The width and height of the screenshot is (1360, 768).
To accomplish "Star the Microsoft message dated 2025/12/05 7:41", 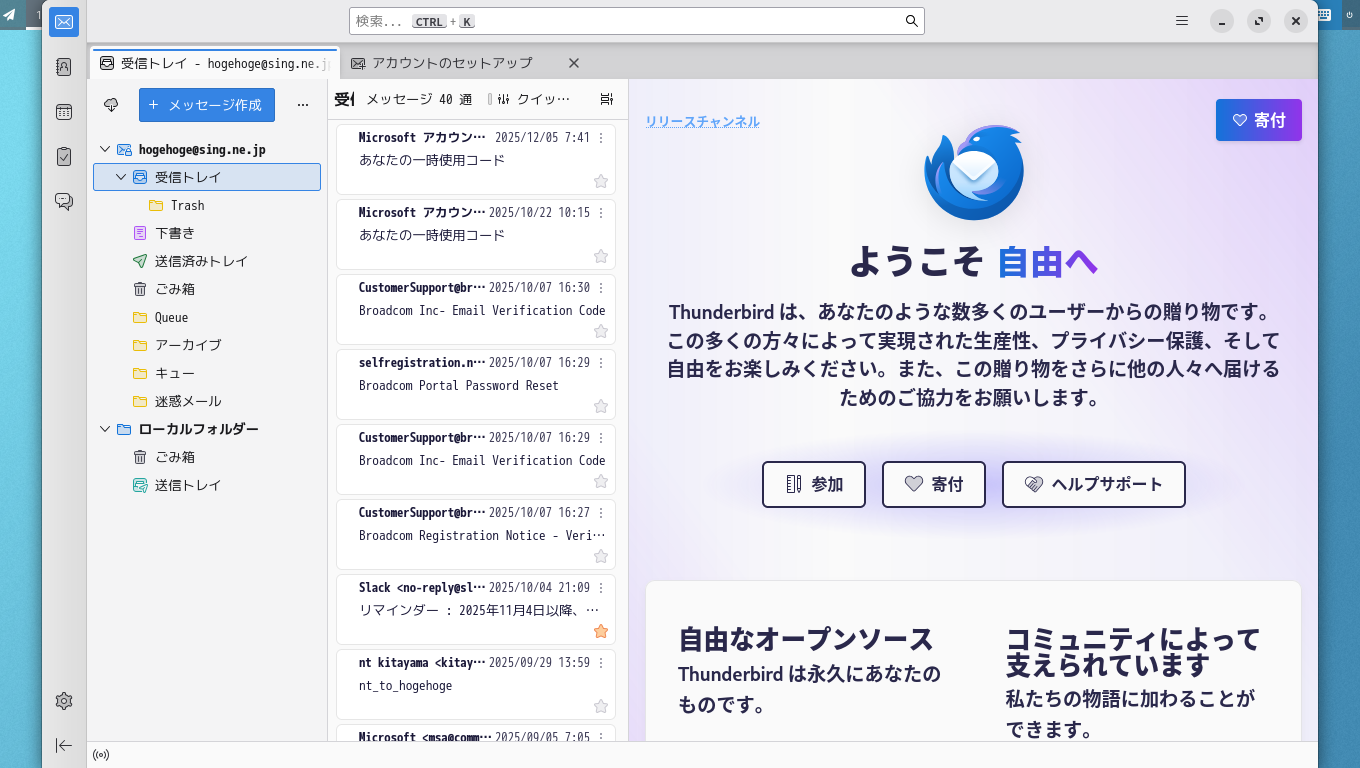I will (x=601, y=181).
